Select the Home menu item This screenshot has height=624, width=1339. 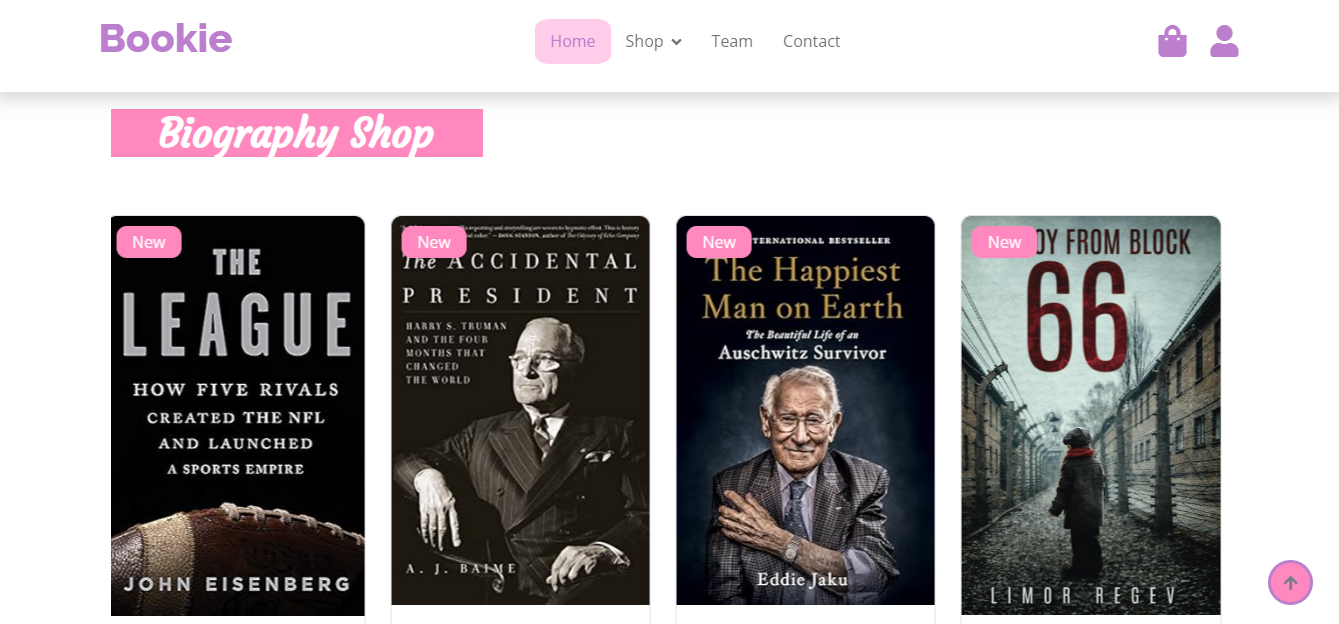point(572,41)
